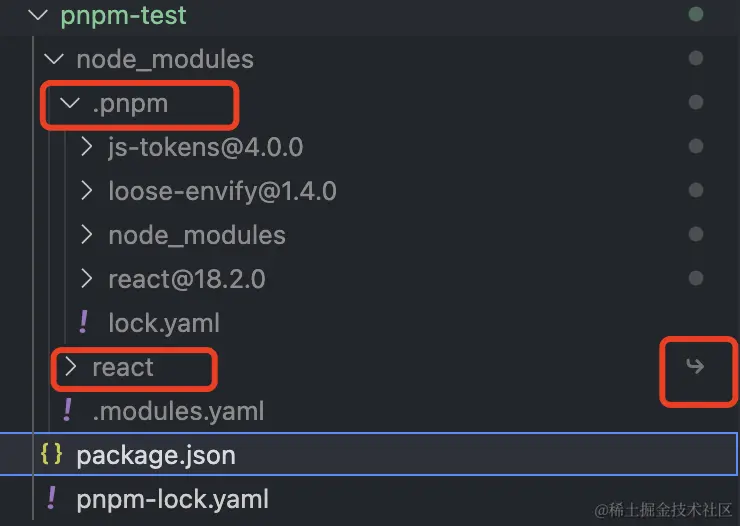The height and width of the screenshot is (526, 740).
Task: Open the pnpm-lock.yaml file
Action: (172, 498)
